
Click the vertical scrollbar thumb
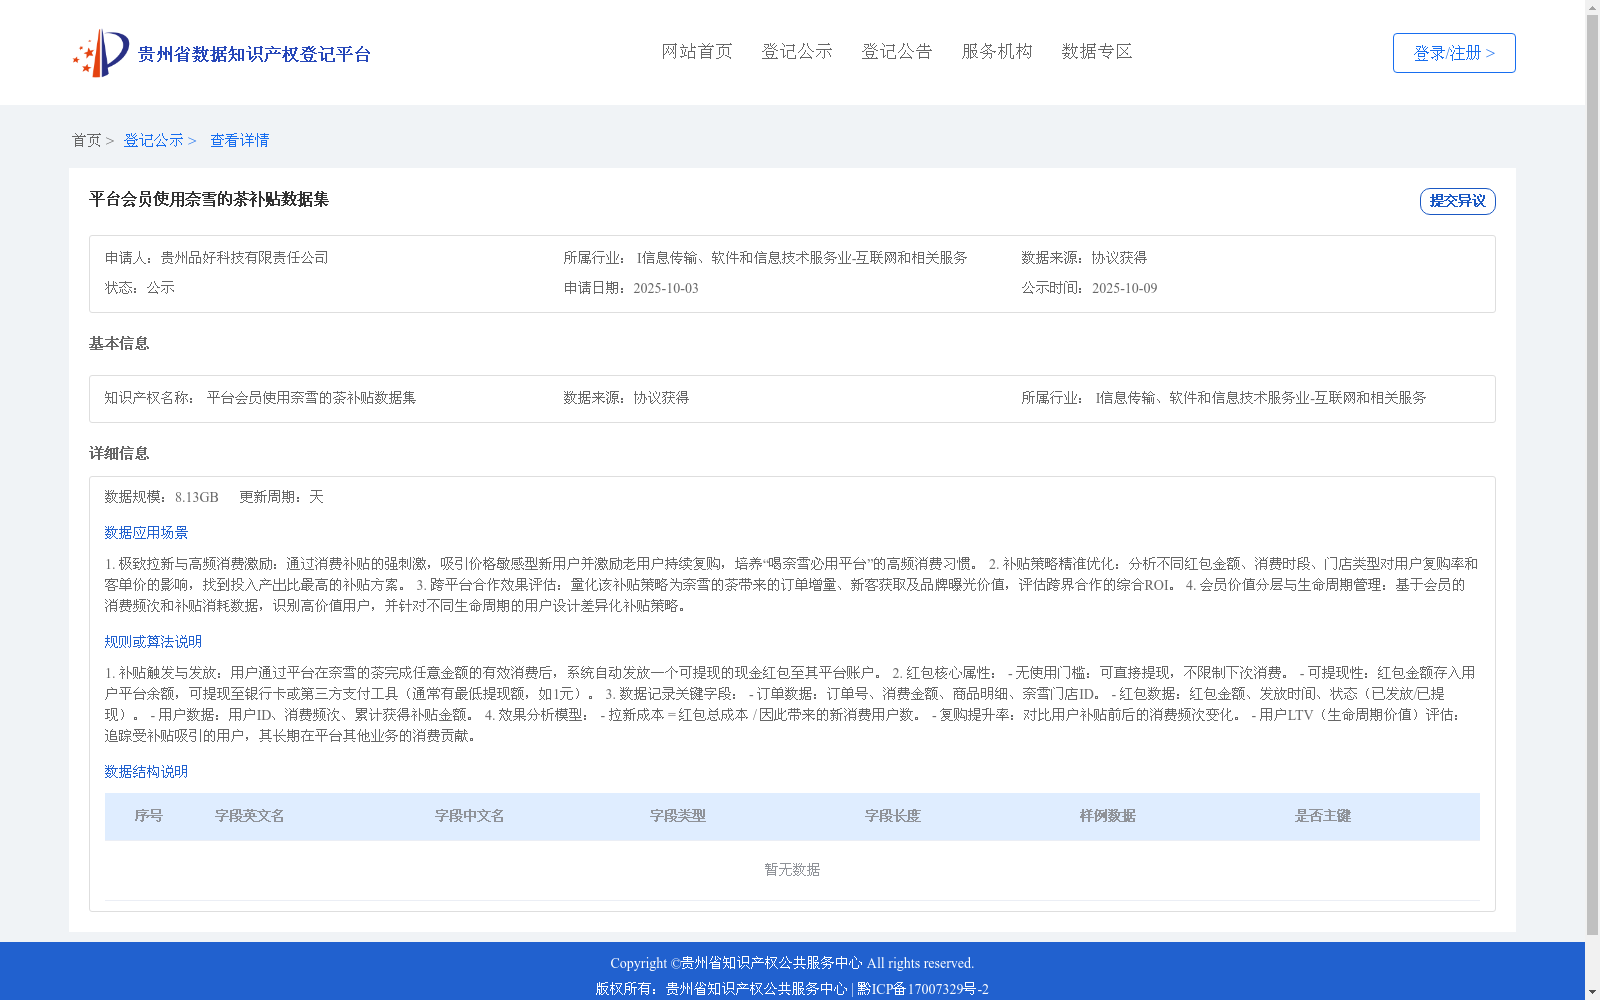[1592, 474]
